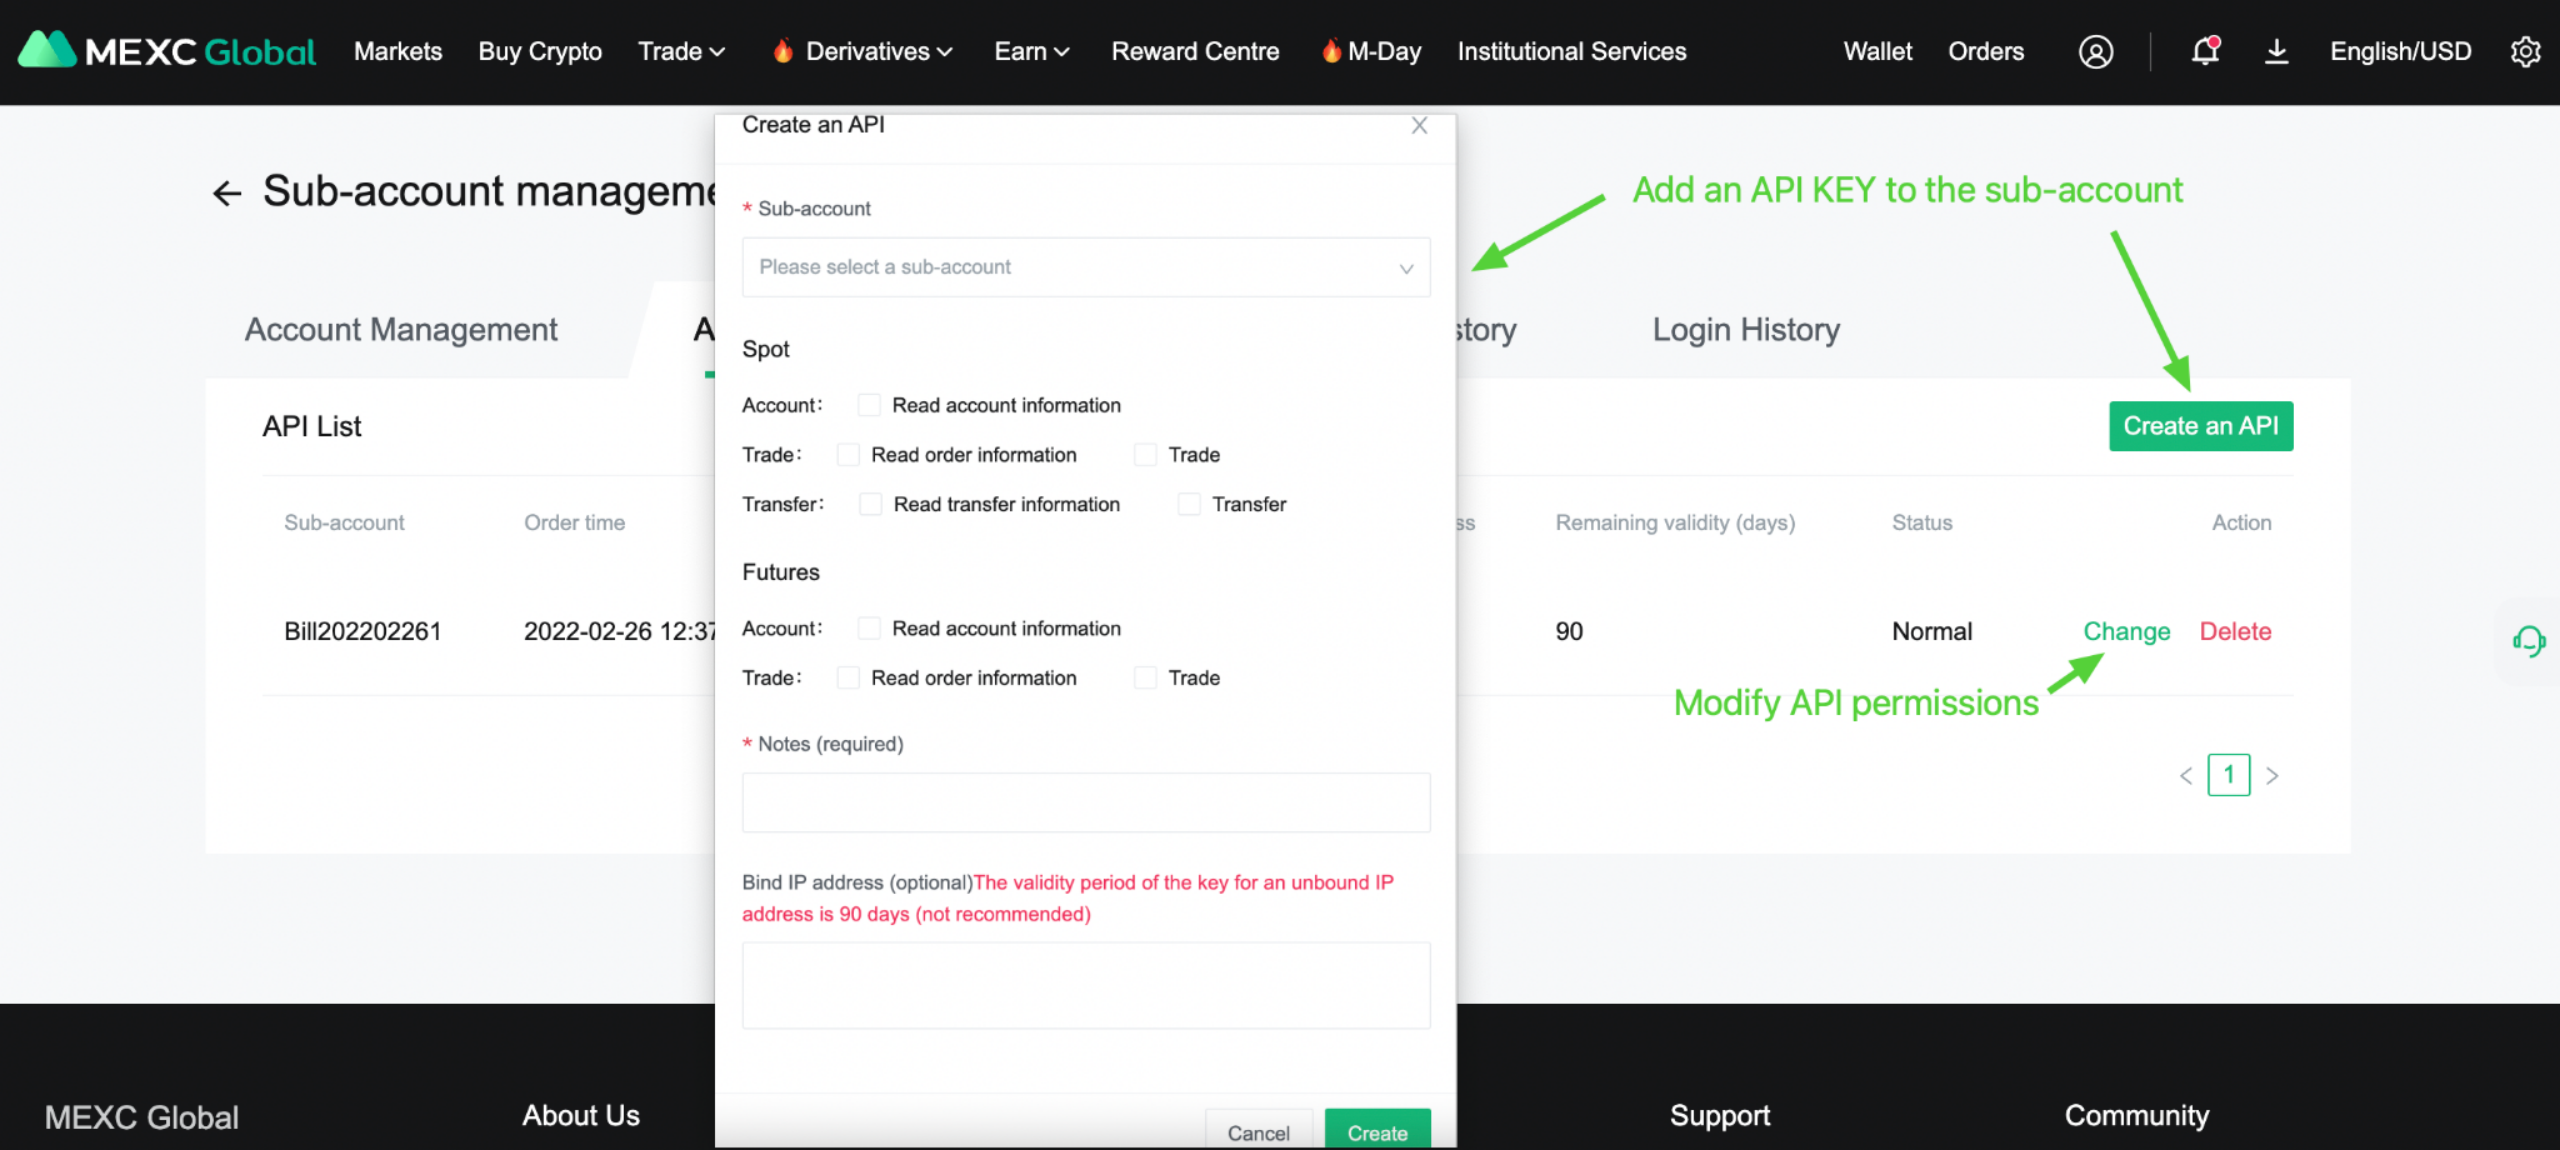The image size is (2560, 1150).
Task: Open the settings gear icon
Action: (2525, 51)
